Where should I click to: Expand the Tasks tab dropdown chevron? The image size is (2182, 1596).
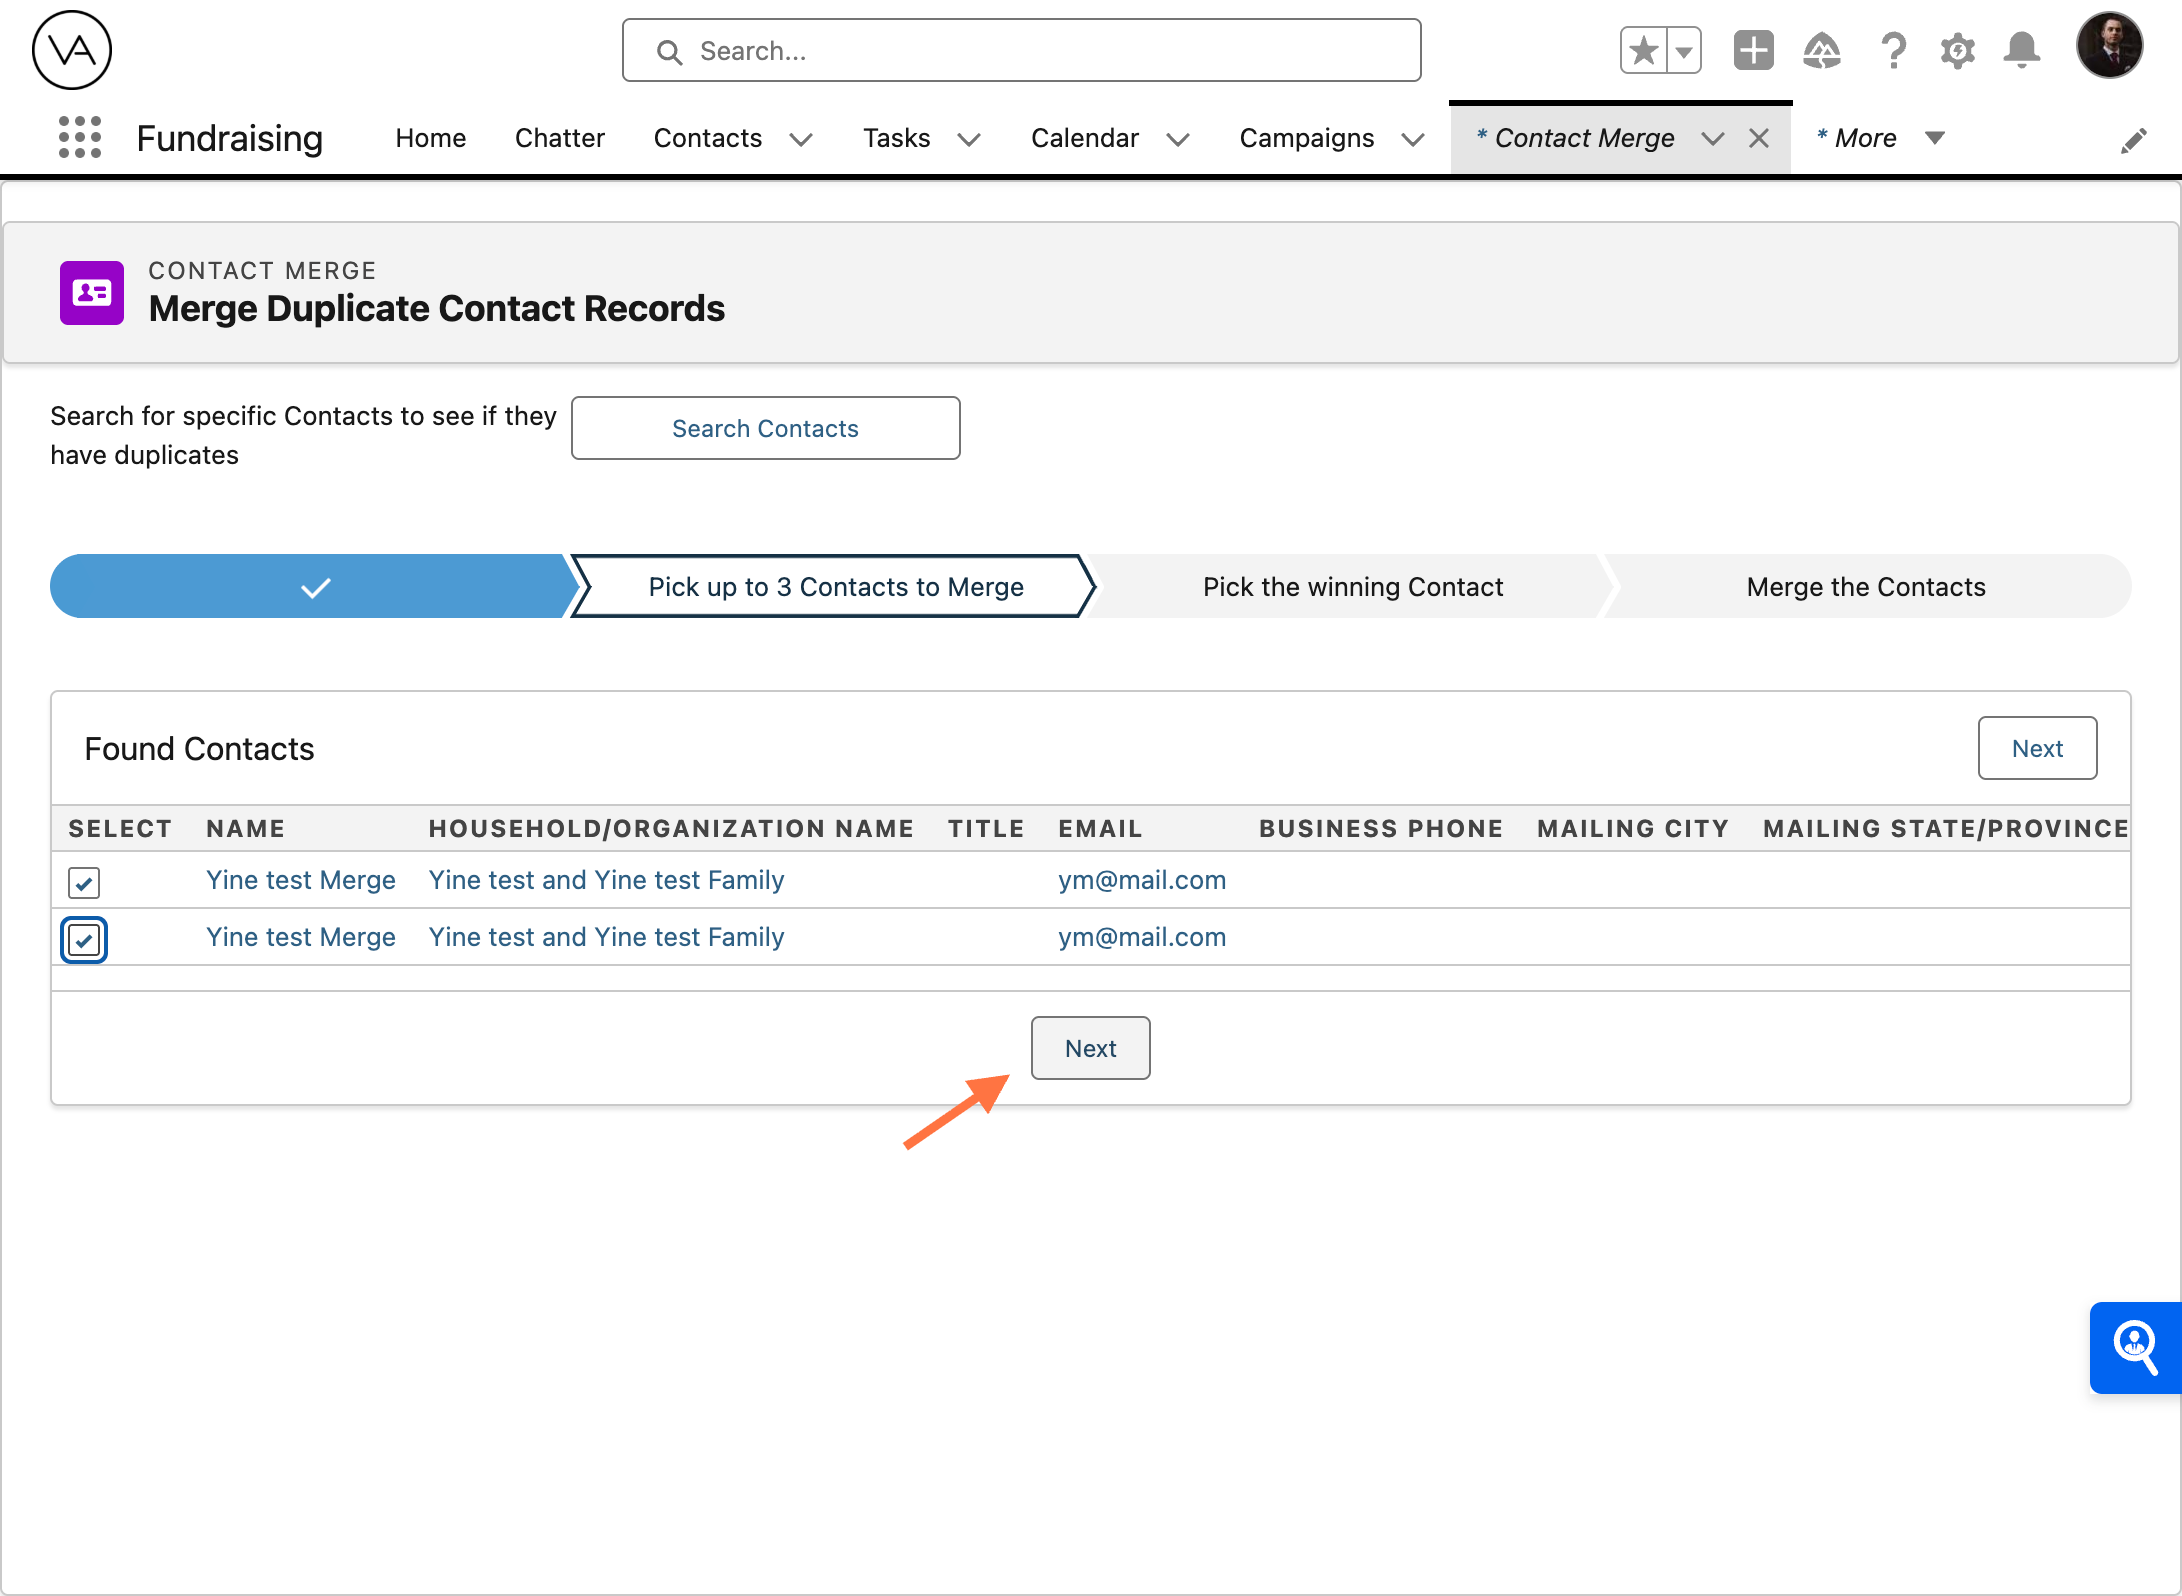point(969,139)
